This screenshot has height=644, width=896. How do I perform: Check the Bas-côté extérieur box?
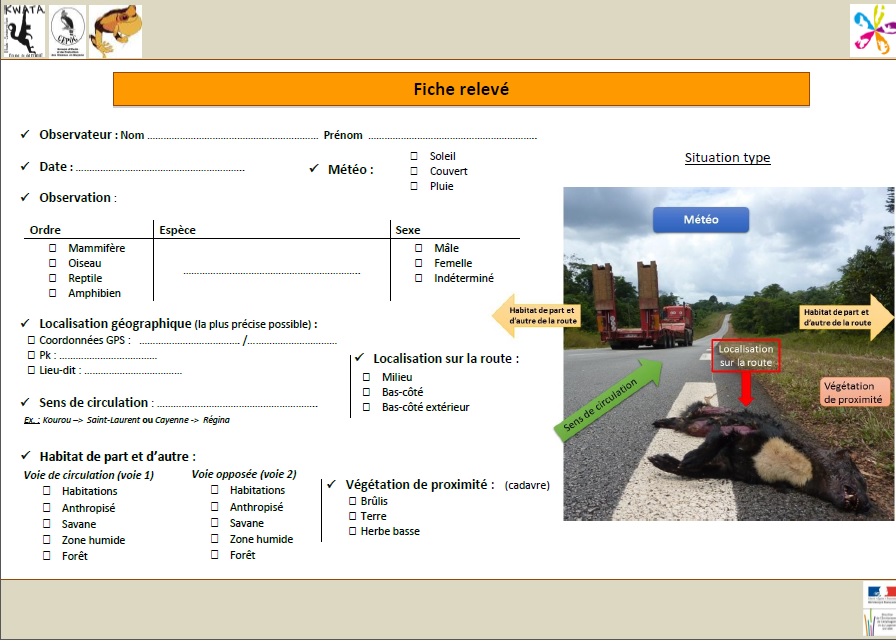coord(367,407)
